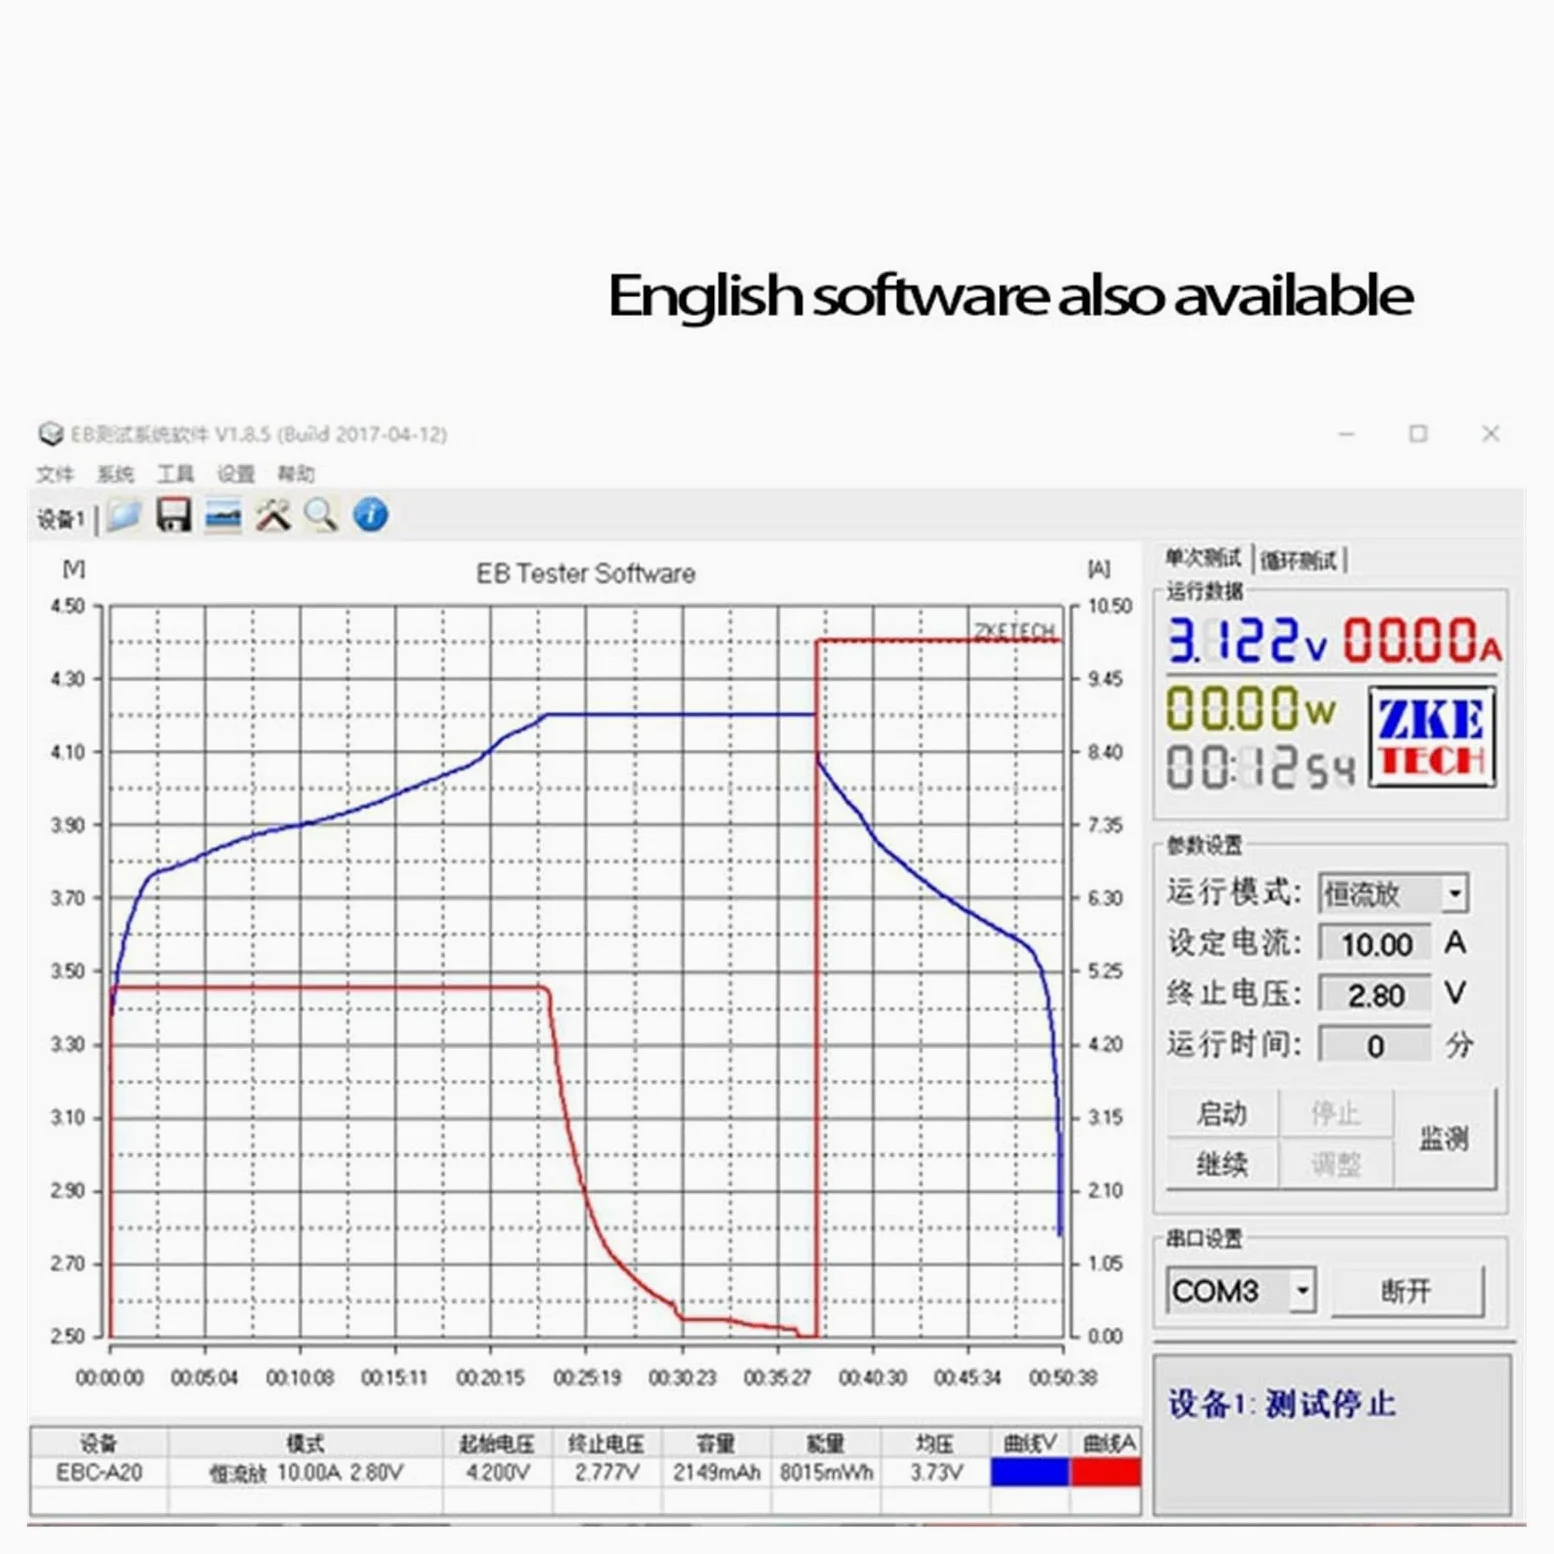Image resolution: width=1554 pixels, height=1554 pixels.
Task: Click the ZKE TECH logo
Action: tap(1431, 738)
